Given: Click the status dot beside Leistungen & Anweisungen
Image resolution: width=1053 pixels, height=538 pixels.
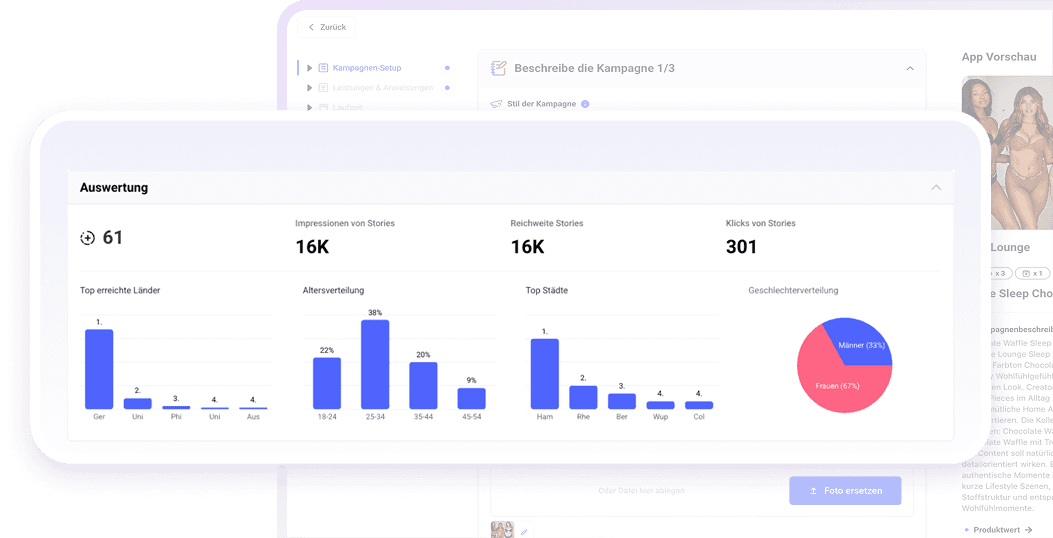Looking at the screenshot, I should [447, 87].
